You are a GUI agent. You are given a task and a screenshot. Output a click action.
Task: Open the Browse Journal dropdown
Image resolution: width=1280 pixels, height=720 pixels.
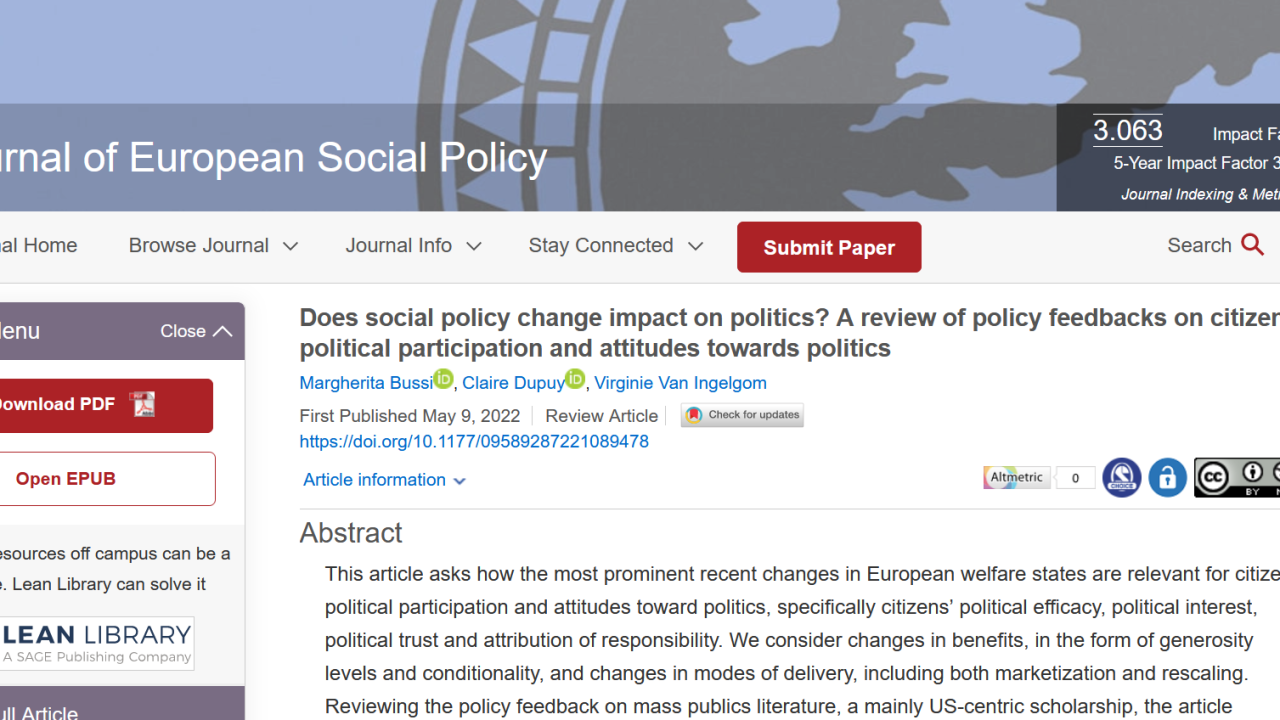213,246
